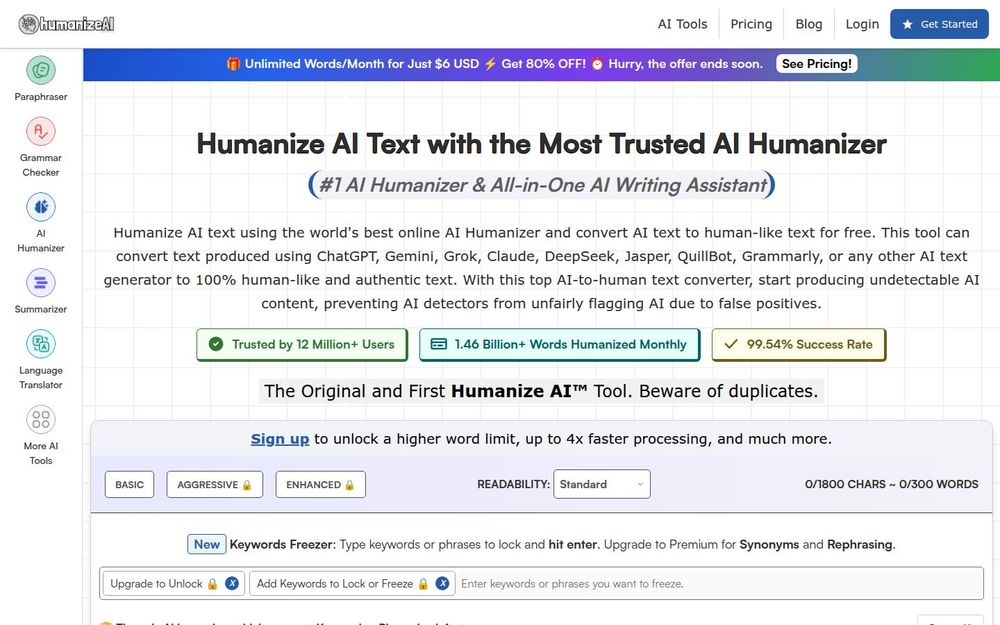Click the Get Started button
The height and width of the screenshot is (625, 1000).
(939, 24)
